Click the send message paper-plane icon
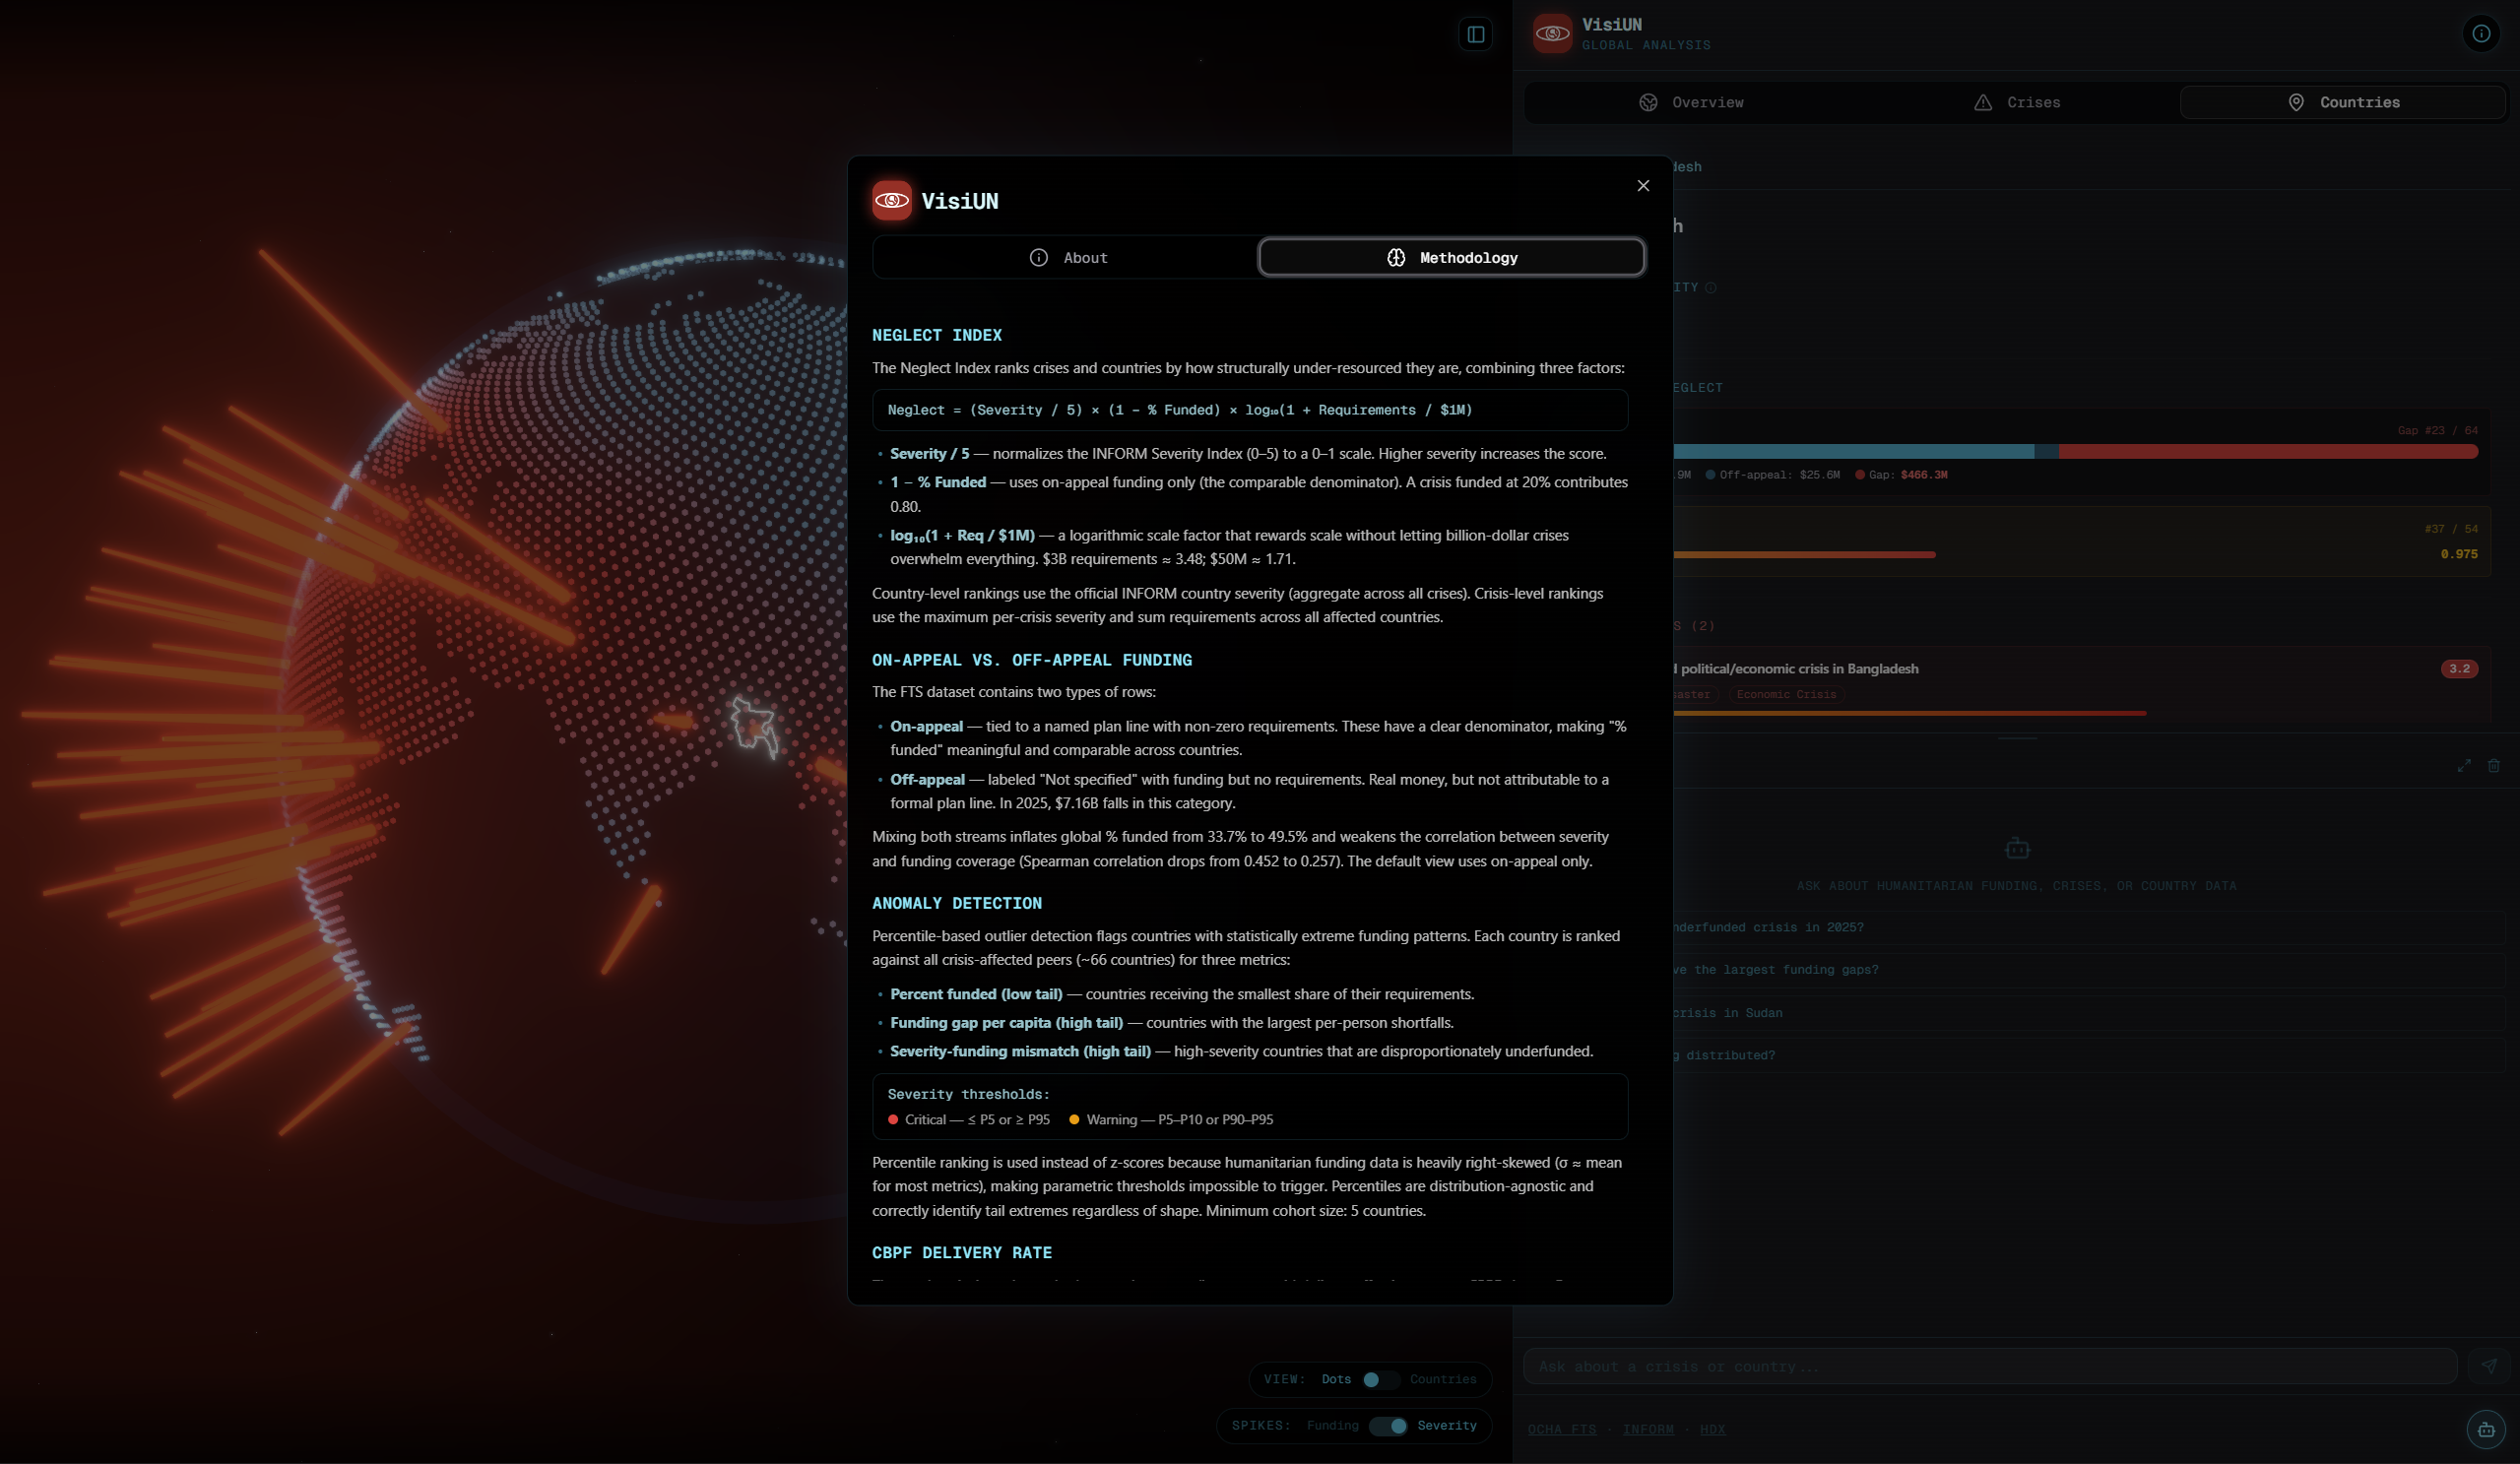 point(2489,1366)
